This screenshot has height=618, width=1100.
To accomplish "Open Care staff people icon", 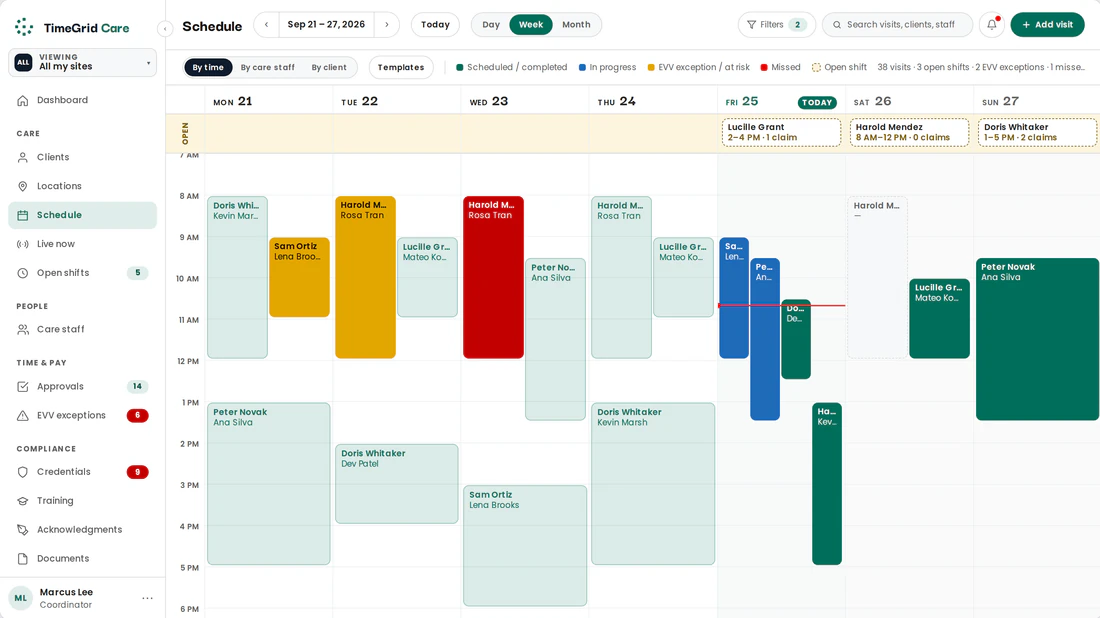I will click(x=22, y=329).
